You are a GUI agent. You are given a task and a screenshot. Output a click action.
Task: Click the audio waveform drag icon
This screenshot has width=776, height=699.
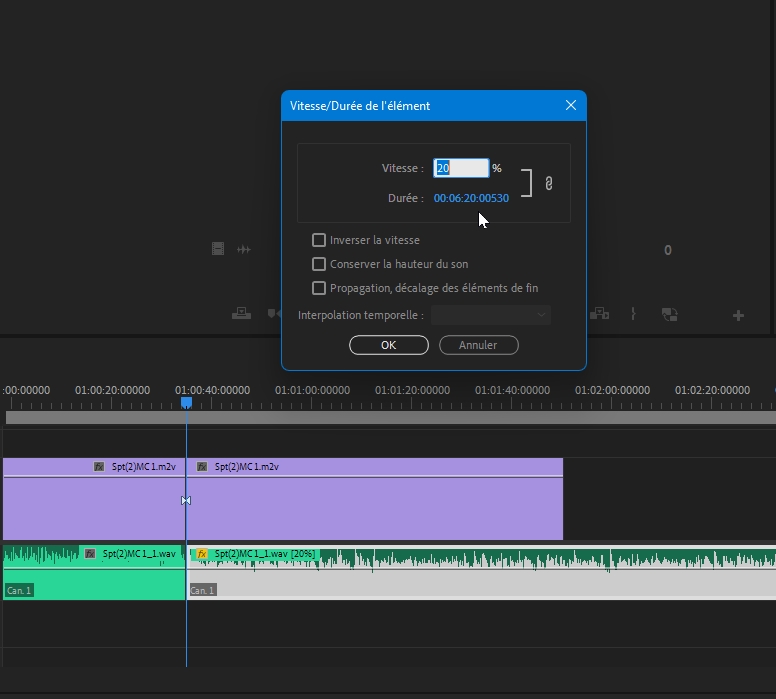[x=243, y=249]
